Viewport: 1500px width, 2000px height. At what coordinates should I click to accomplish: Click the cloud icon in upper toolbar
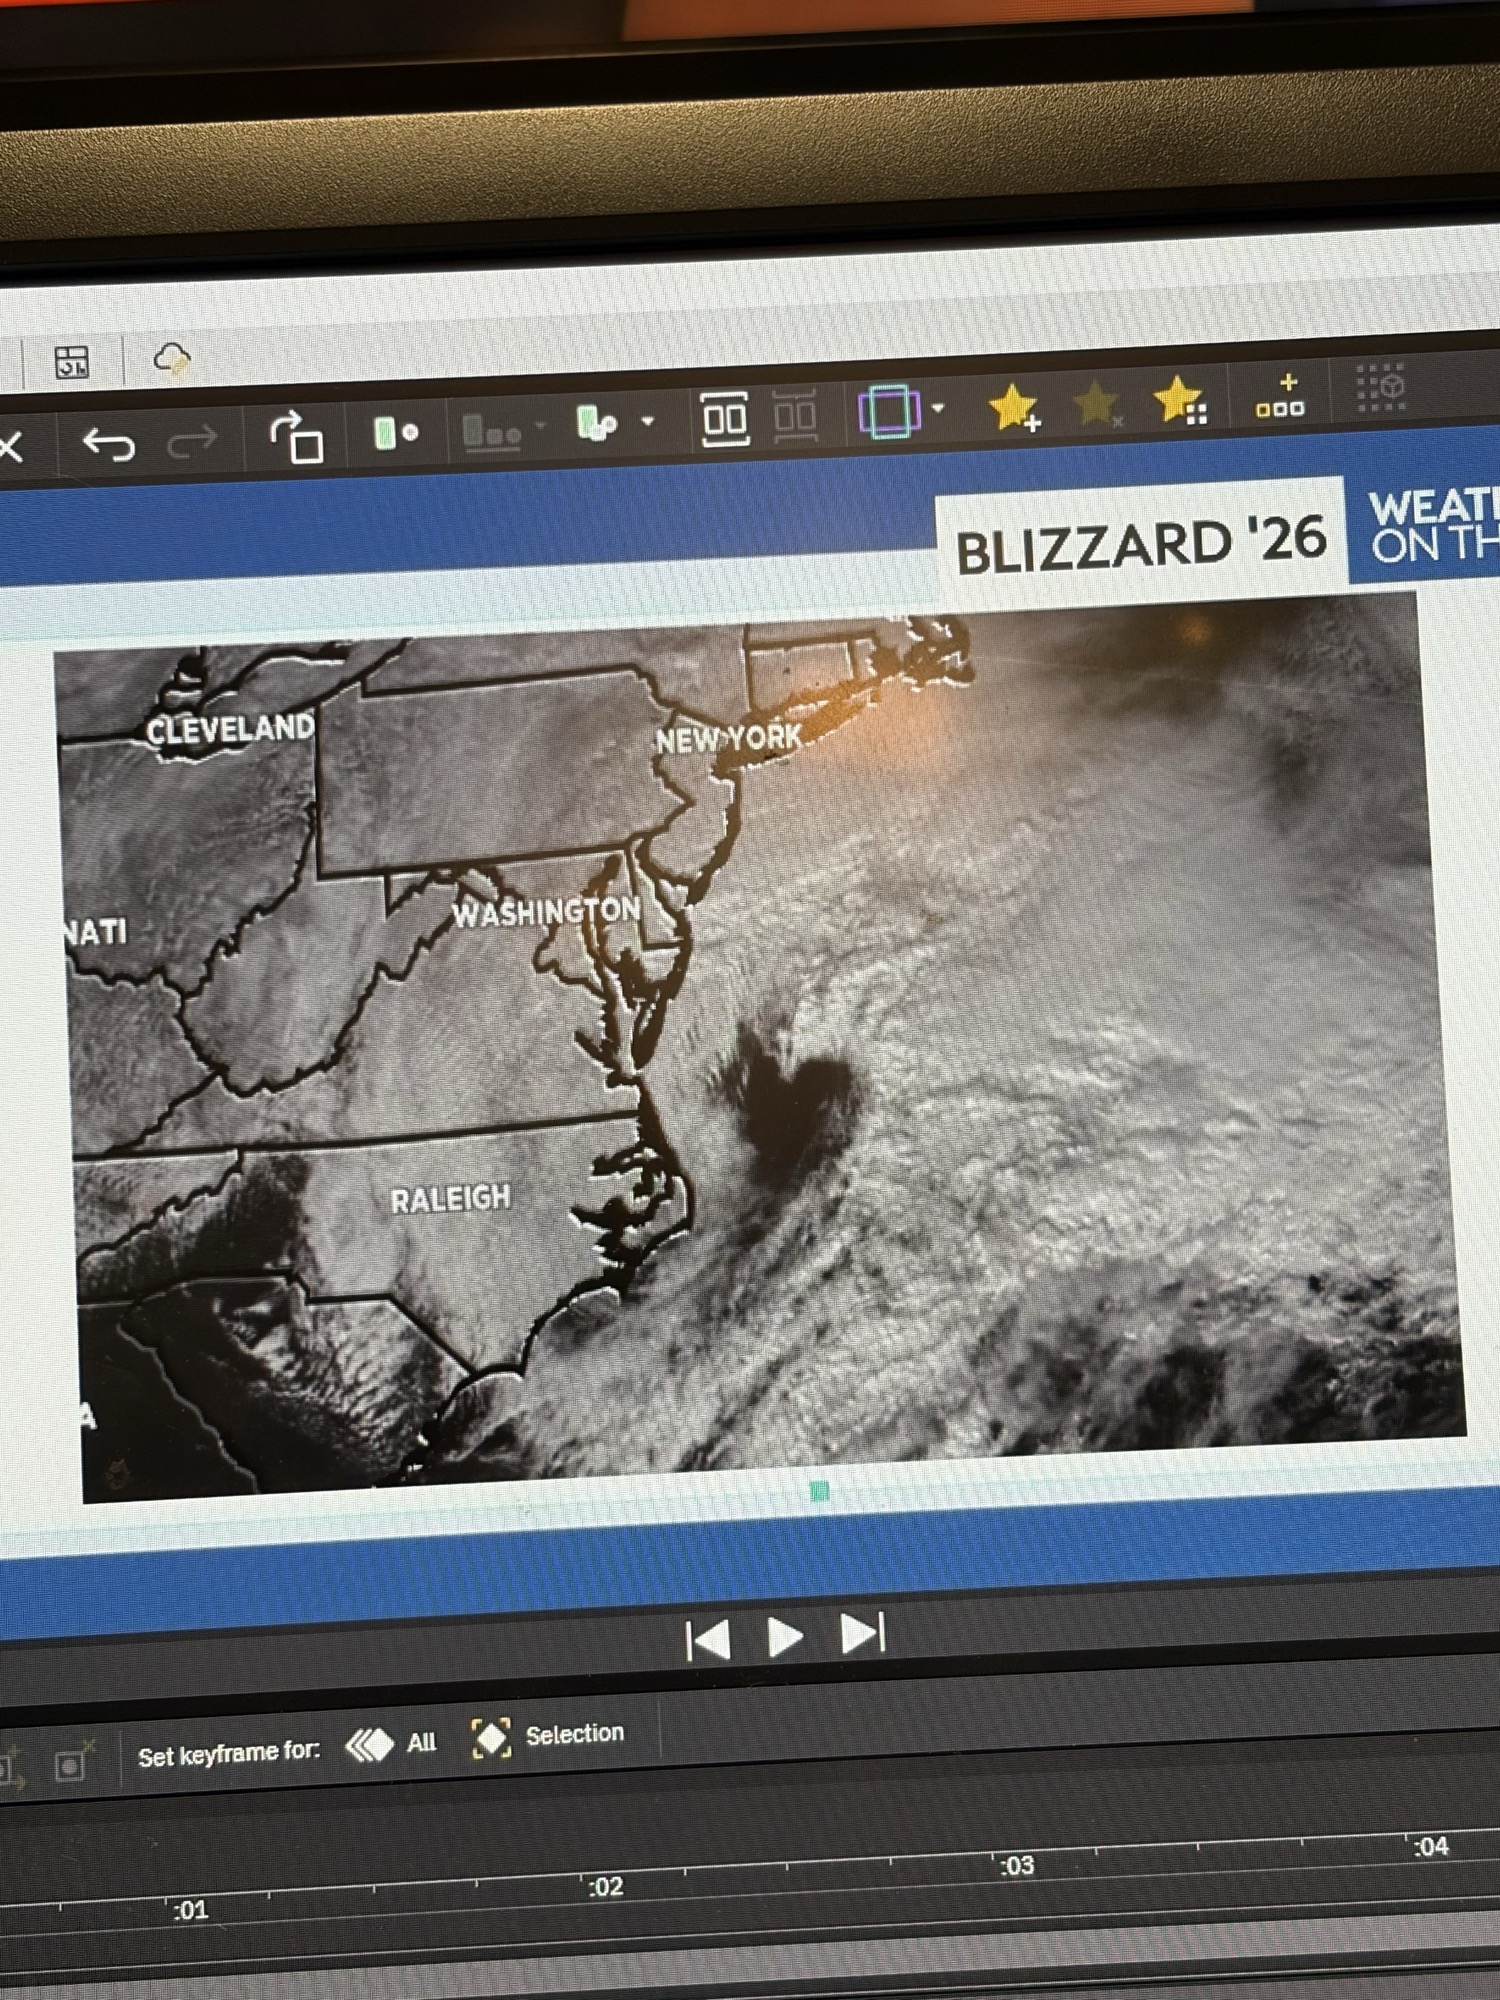[x=172, y=359]
